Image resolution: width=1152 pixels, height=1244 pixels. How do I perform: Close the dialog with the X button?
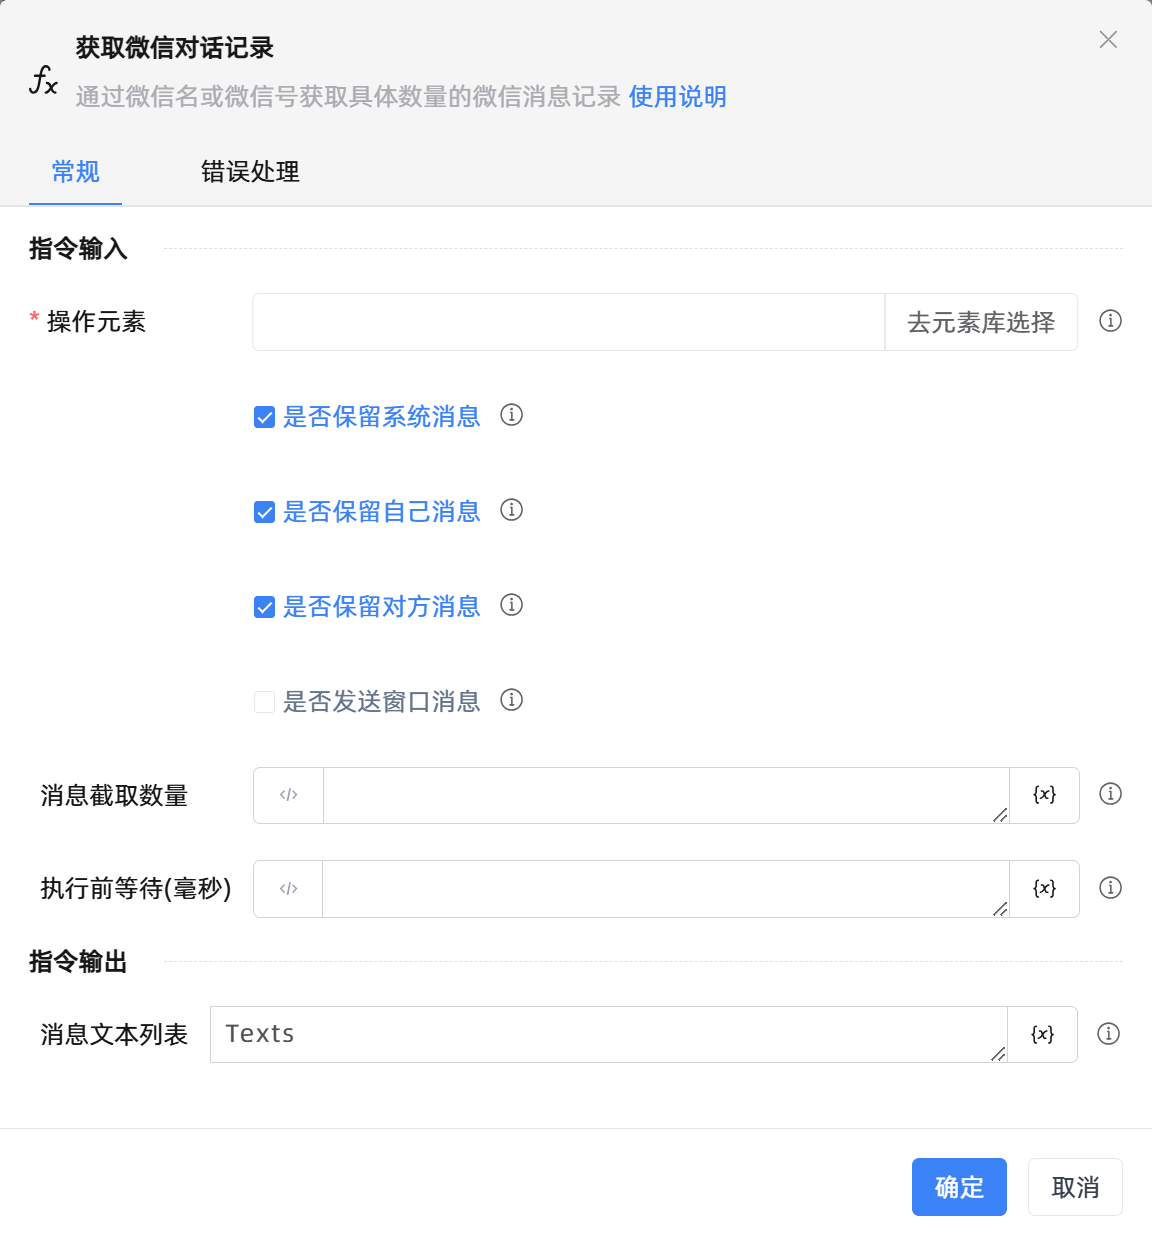pos(1108,40)
